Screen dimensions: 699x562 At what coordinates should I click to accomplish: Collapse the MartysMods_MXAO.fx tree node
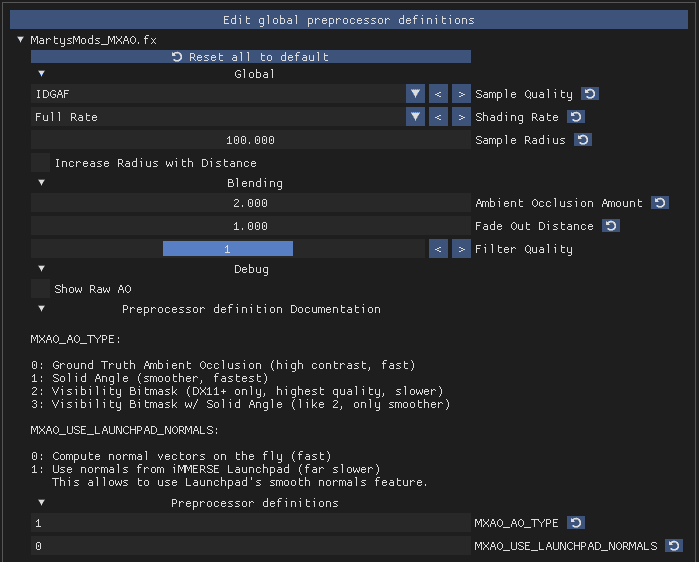tap(21, 40)
